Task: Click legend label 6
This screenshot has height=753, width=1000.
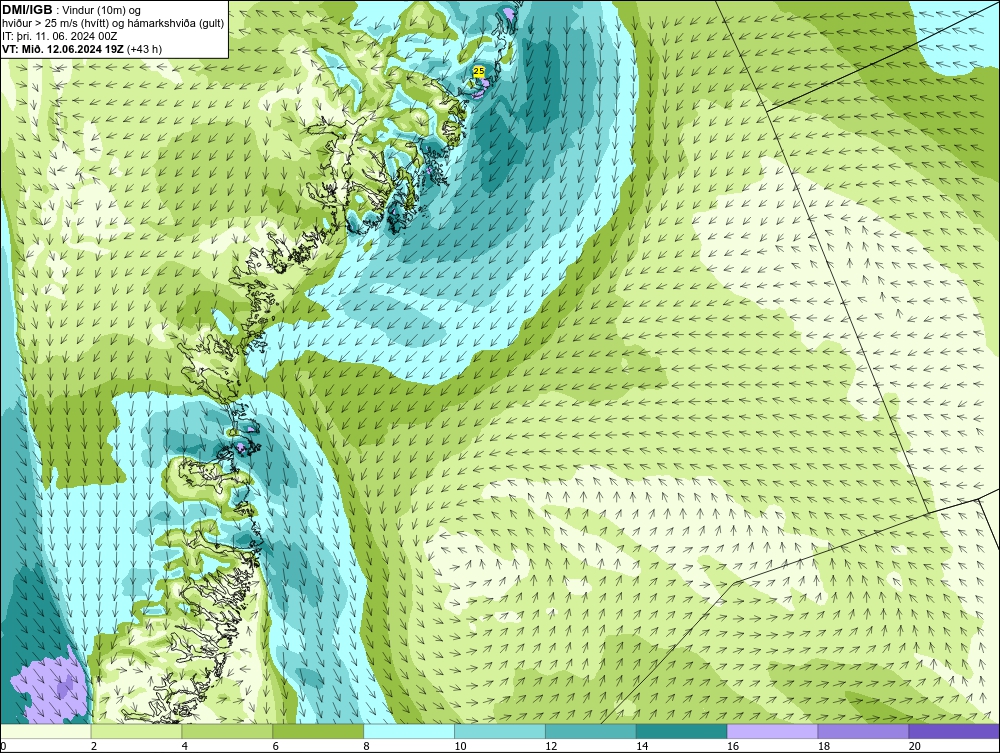Action: [276, 746]
